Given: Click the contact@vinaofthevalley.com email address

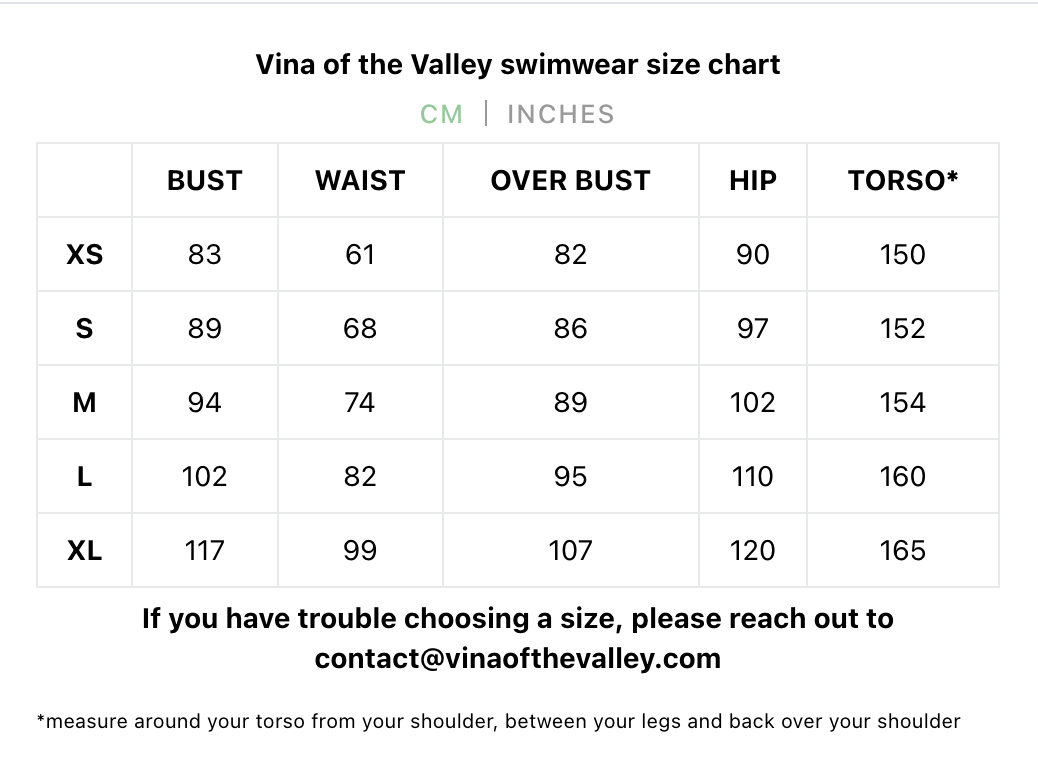Looking at the screenshot, I should pos(518,659).
